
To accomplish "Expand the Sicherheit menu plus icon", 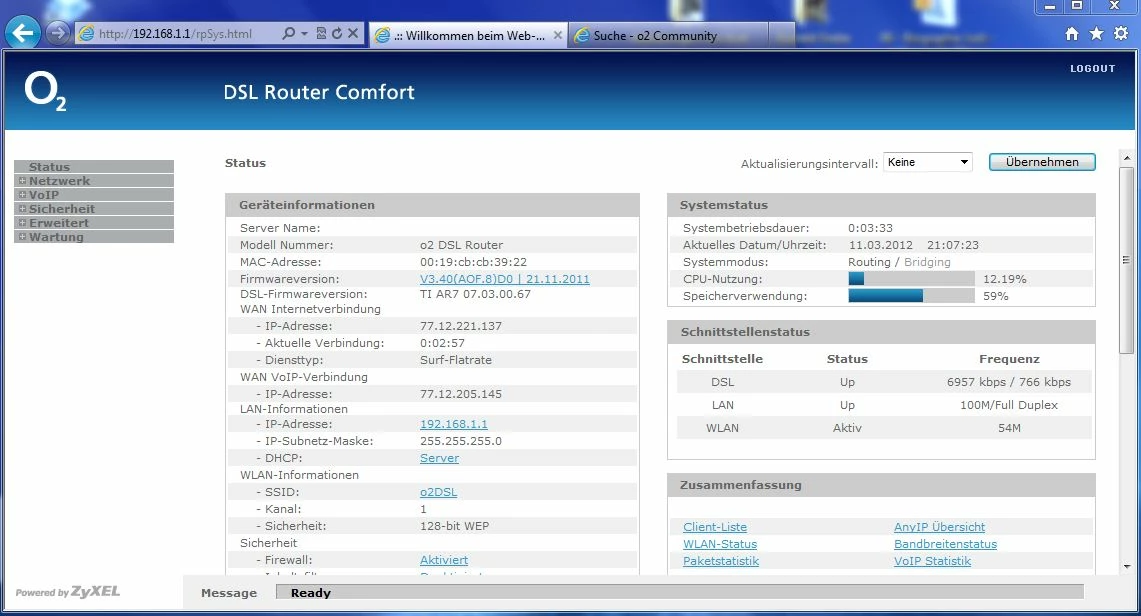I will click(x=23, y=208).
